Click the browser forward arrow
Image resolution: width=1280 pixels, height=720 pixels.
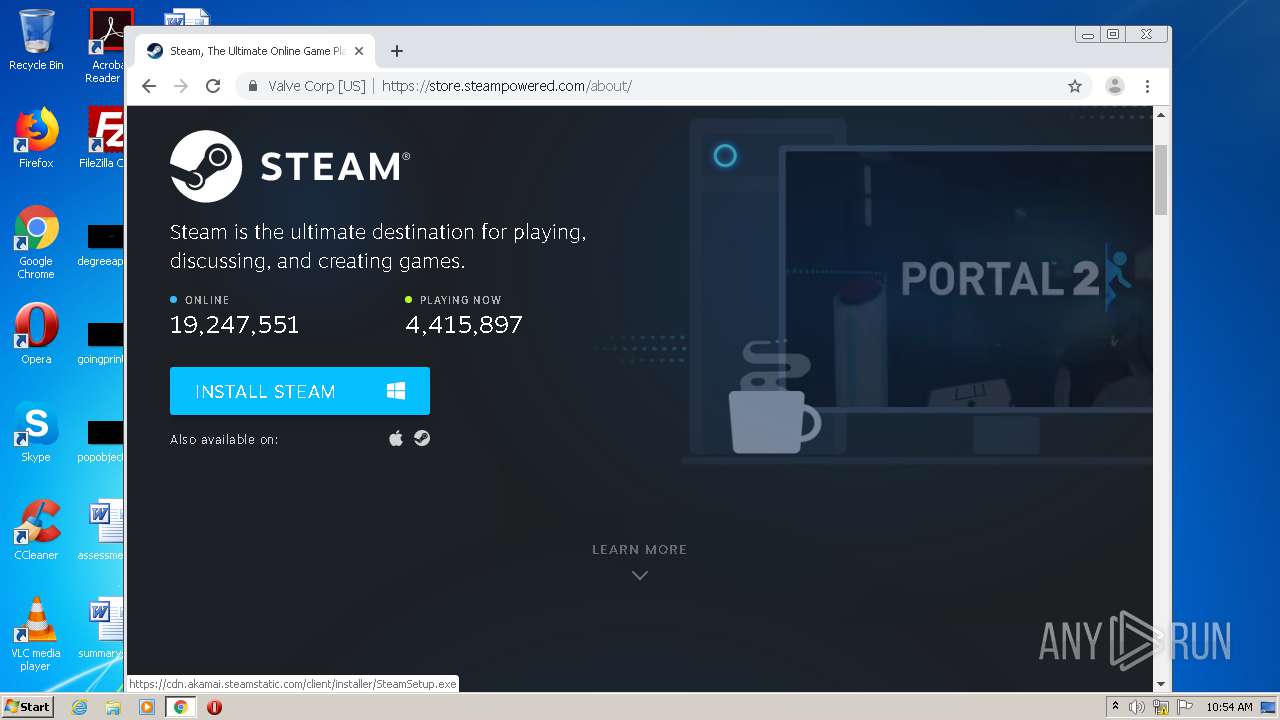[x=181, y=86]
